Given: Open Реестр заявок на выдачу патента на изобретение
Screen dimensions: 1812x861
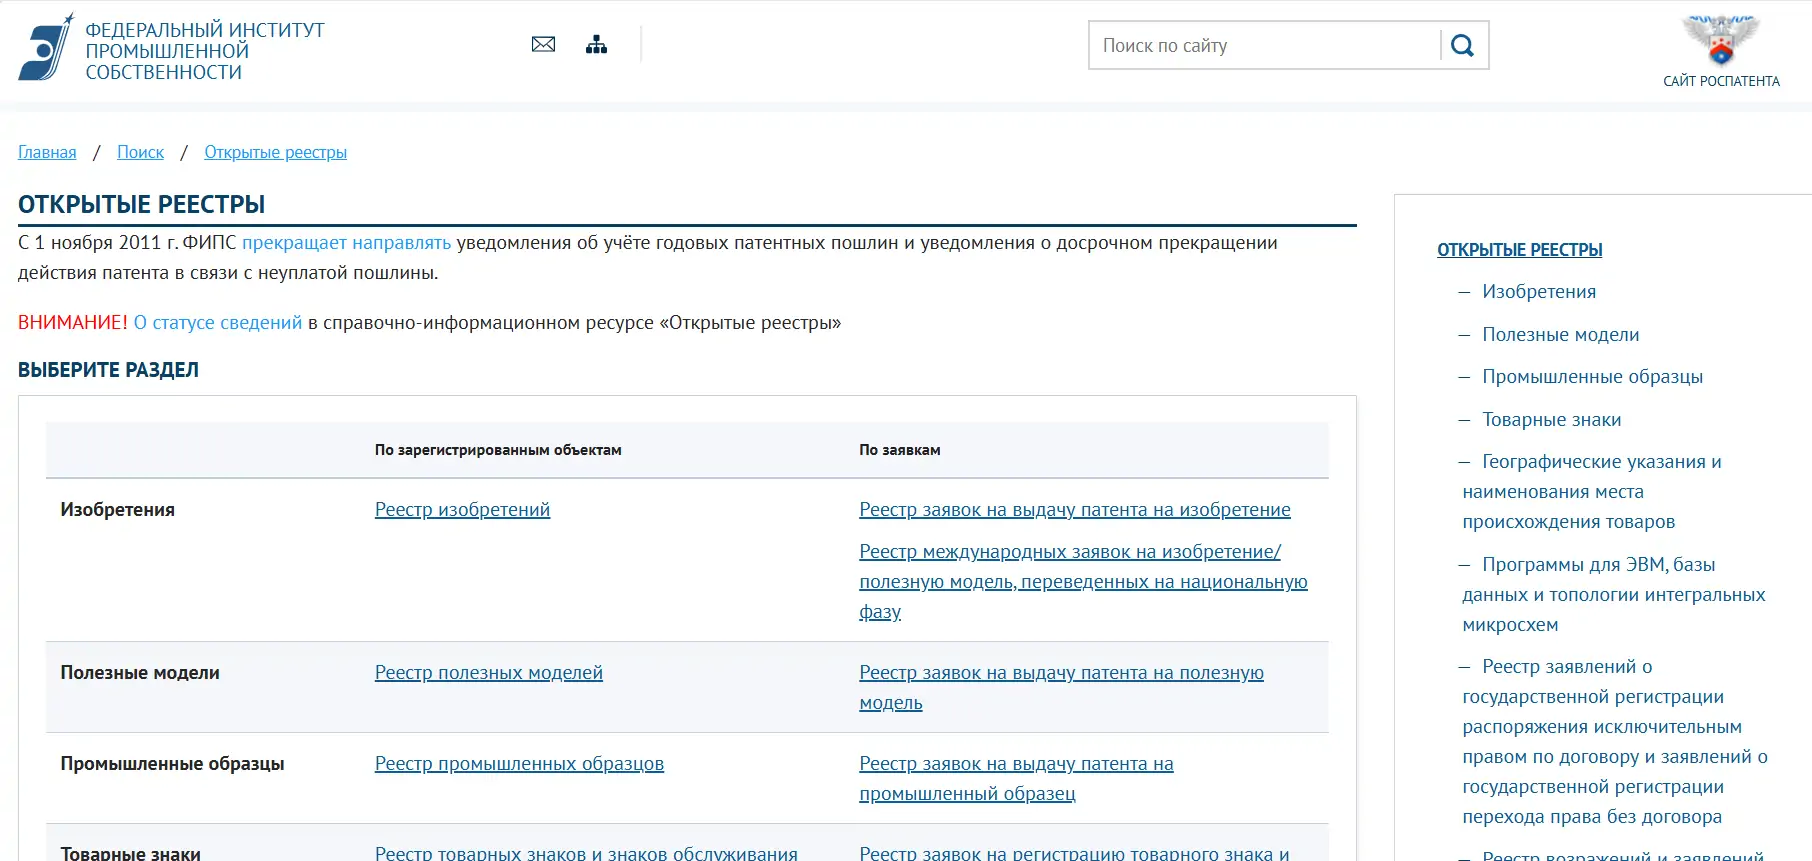Looking at the screenshot, I should coord(1074,510).
